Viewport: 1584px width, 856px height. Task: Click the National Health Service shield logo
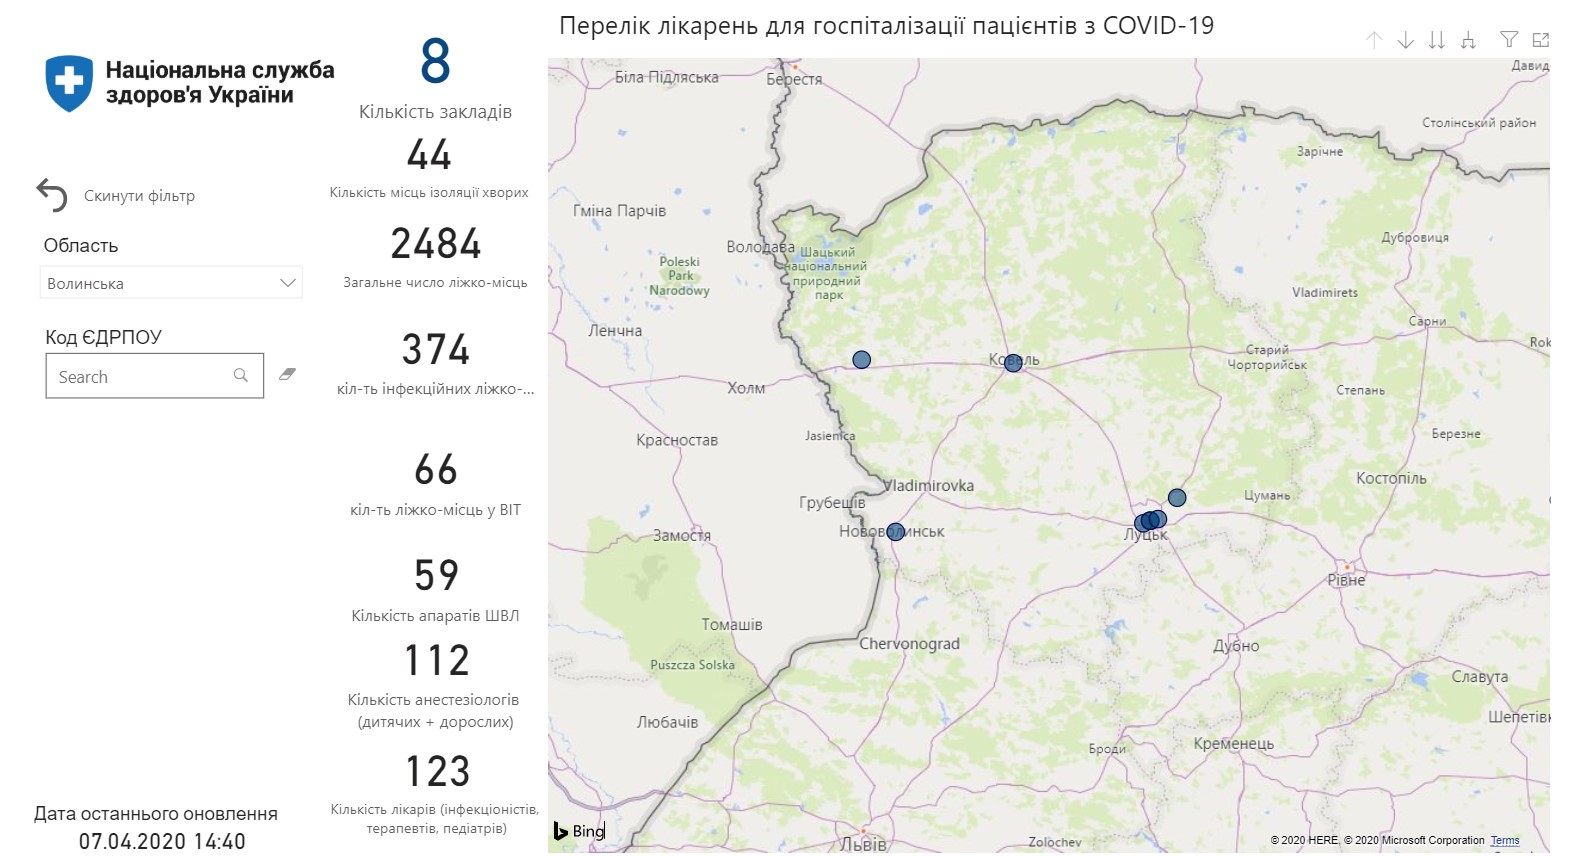tap(69, 83)
